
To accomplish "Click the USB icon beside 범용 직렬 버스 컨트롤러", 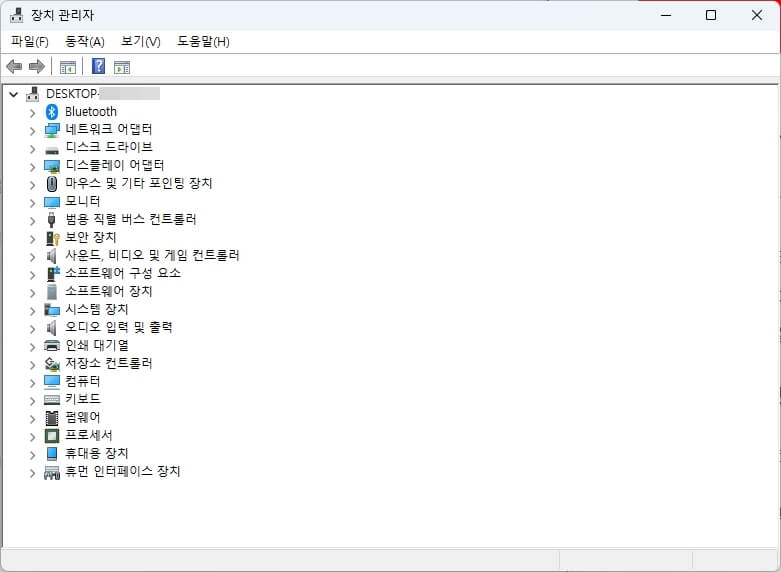I will pyautogui.click(x=51, y=220).
